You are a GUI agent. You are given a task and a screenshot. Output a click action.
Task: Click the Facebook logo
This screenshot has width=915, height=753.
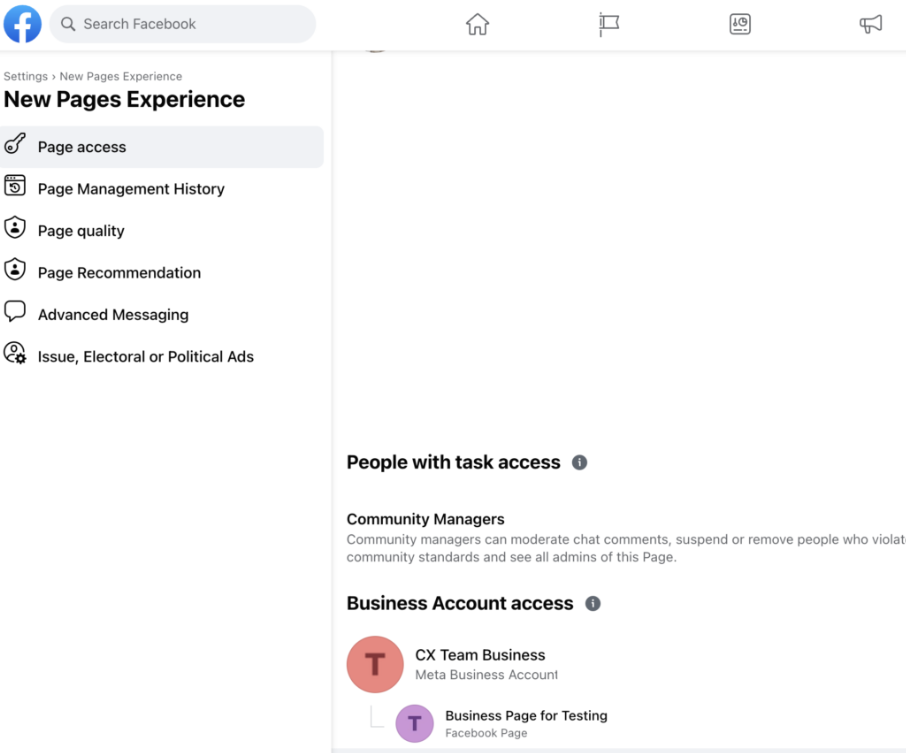(x=23, y=24)
